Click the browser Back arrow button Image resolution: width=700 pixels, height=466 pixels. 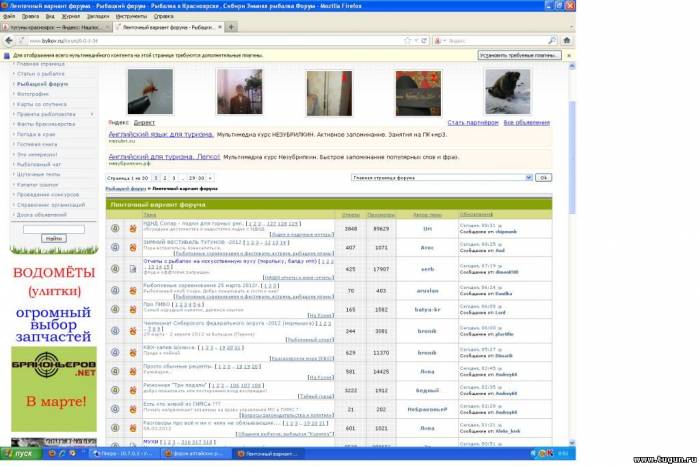[x=8, y=41]
